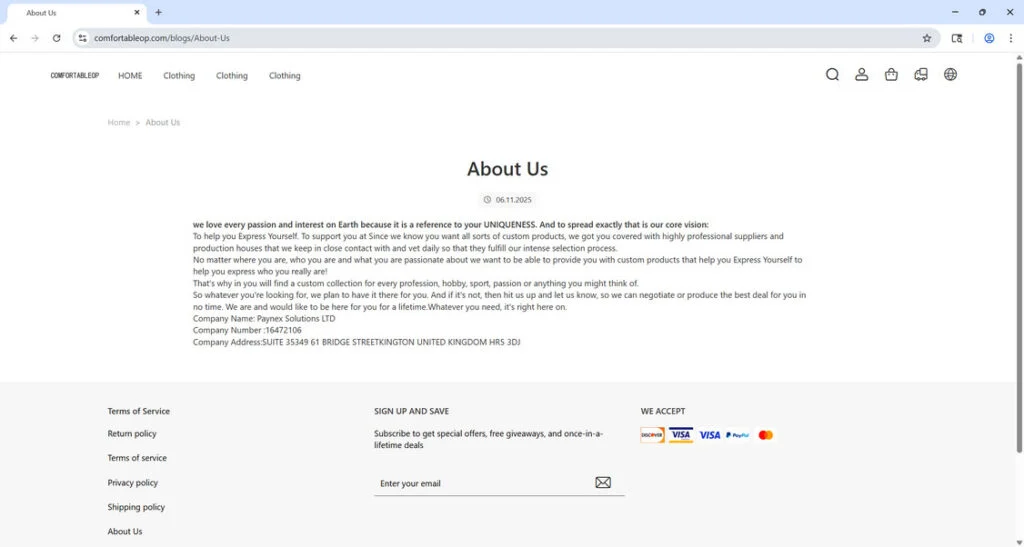The height and width of the screenshot is (547, 1024).
Task: Reload the page
Action: [x=57, y=39]
